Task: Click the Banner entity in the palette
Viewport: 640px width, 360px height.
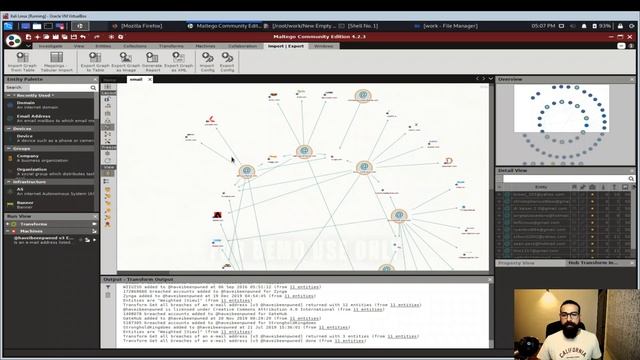Action: click(x=51, y=204)
